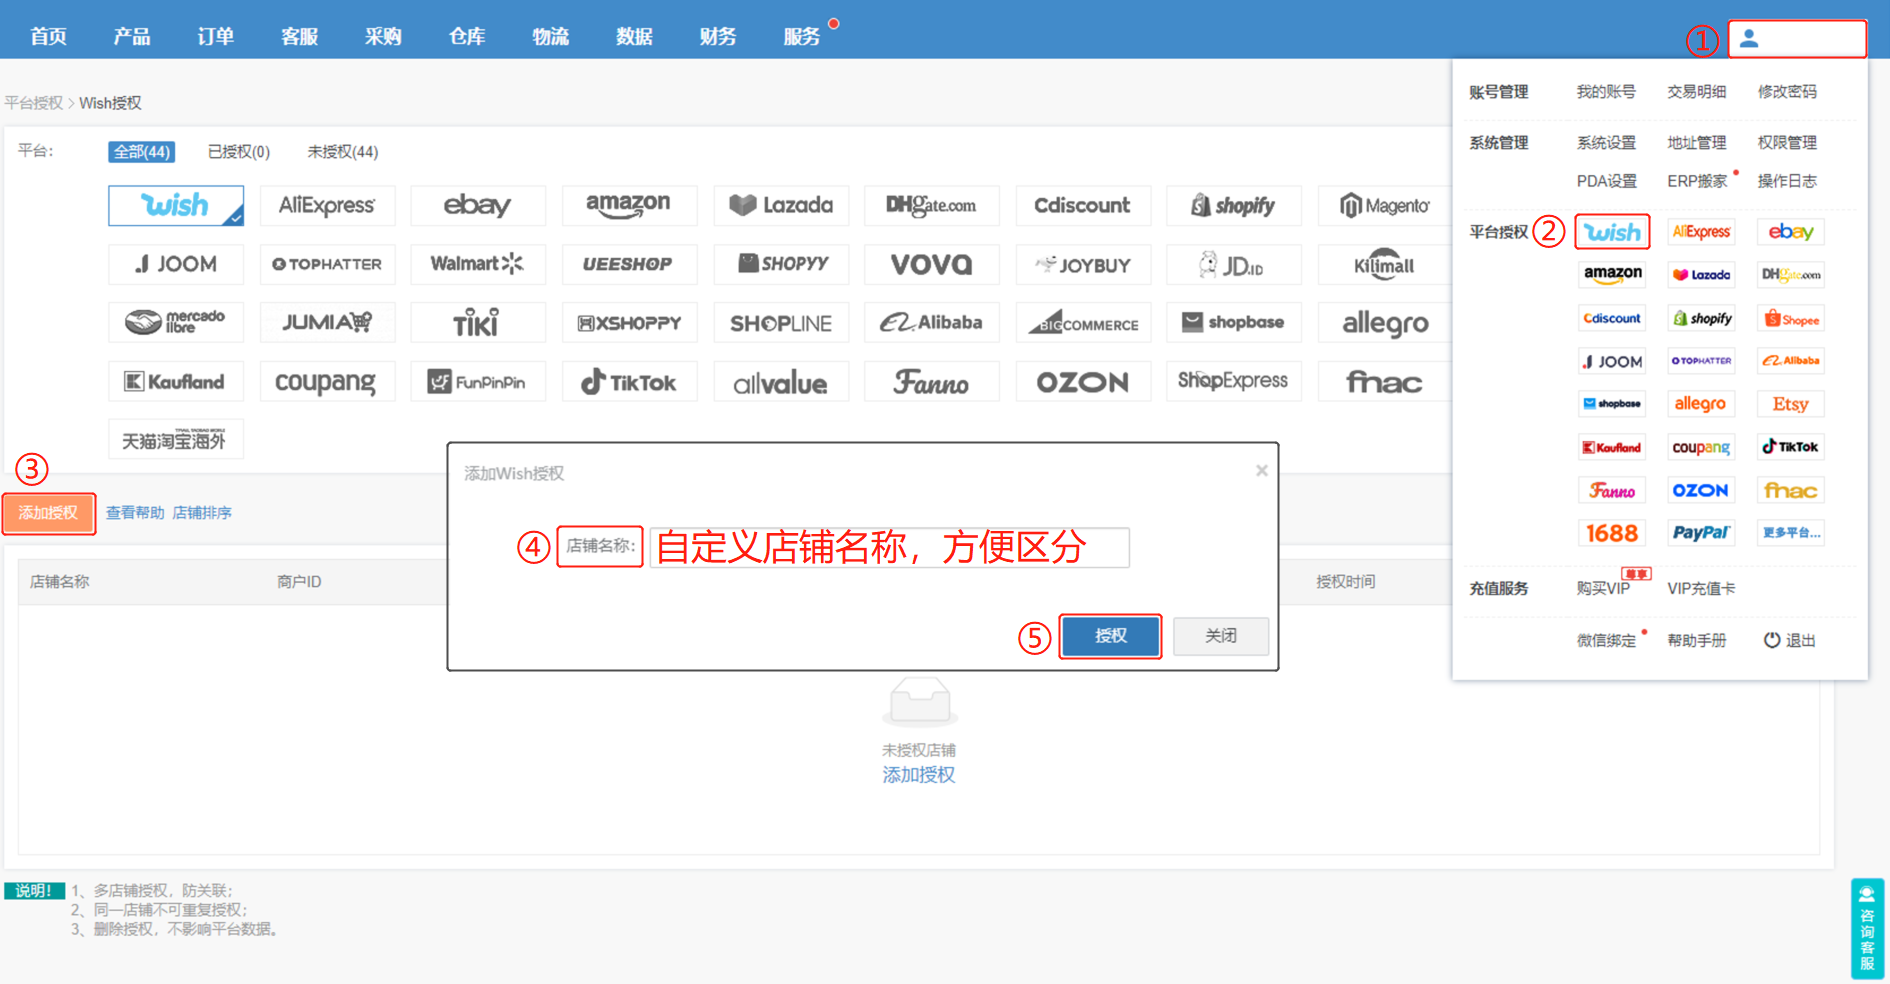Viewport: 1890px width, 984px height.
Task: Open the 产品 top menu
Action: [x=132, y=37]
